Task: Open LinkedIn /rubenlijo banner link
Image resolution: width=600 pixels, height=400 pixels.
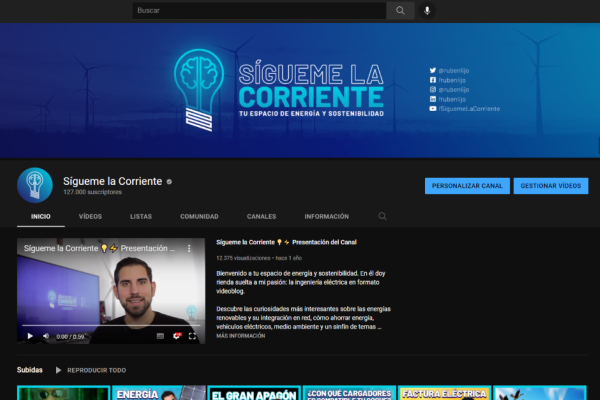Action: (x=448, y=99)
